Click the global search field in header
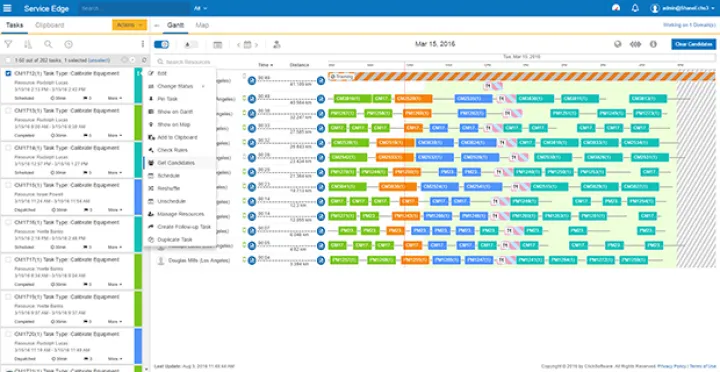 tap(134, 8)
